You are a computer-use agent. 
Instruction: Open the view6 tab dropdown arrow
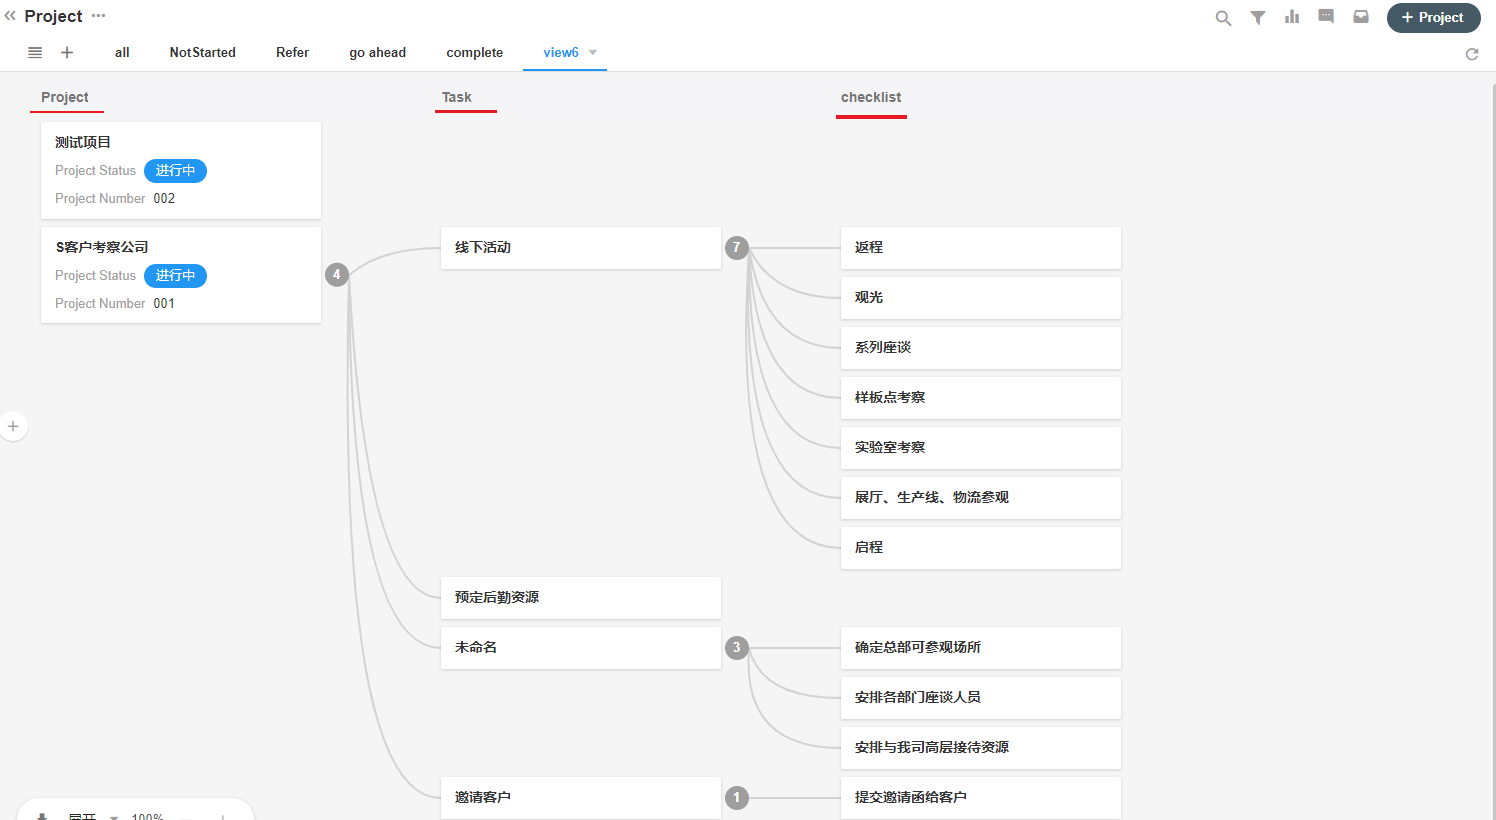pyautogui.click(x=593, y=53)
